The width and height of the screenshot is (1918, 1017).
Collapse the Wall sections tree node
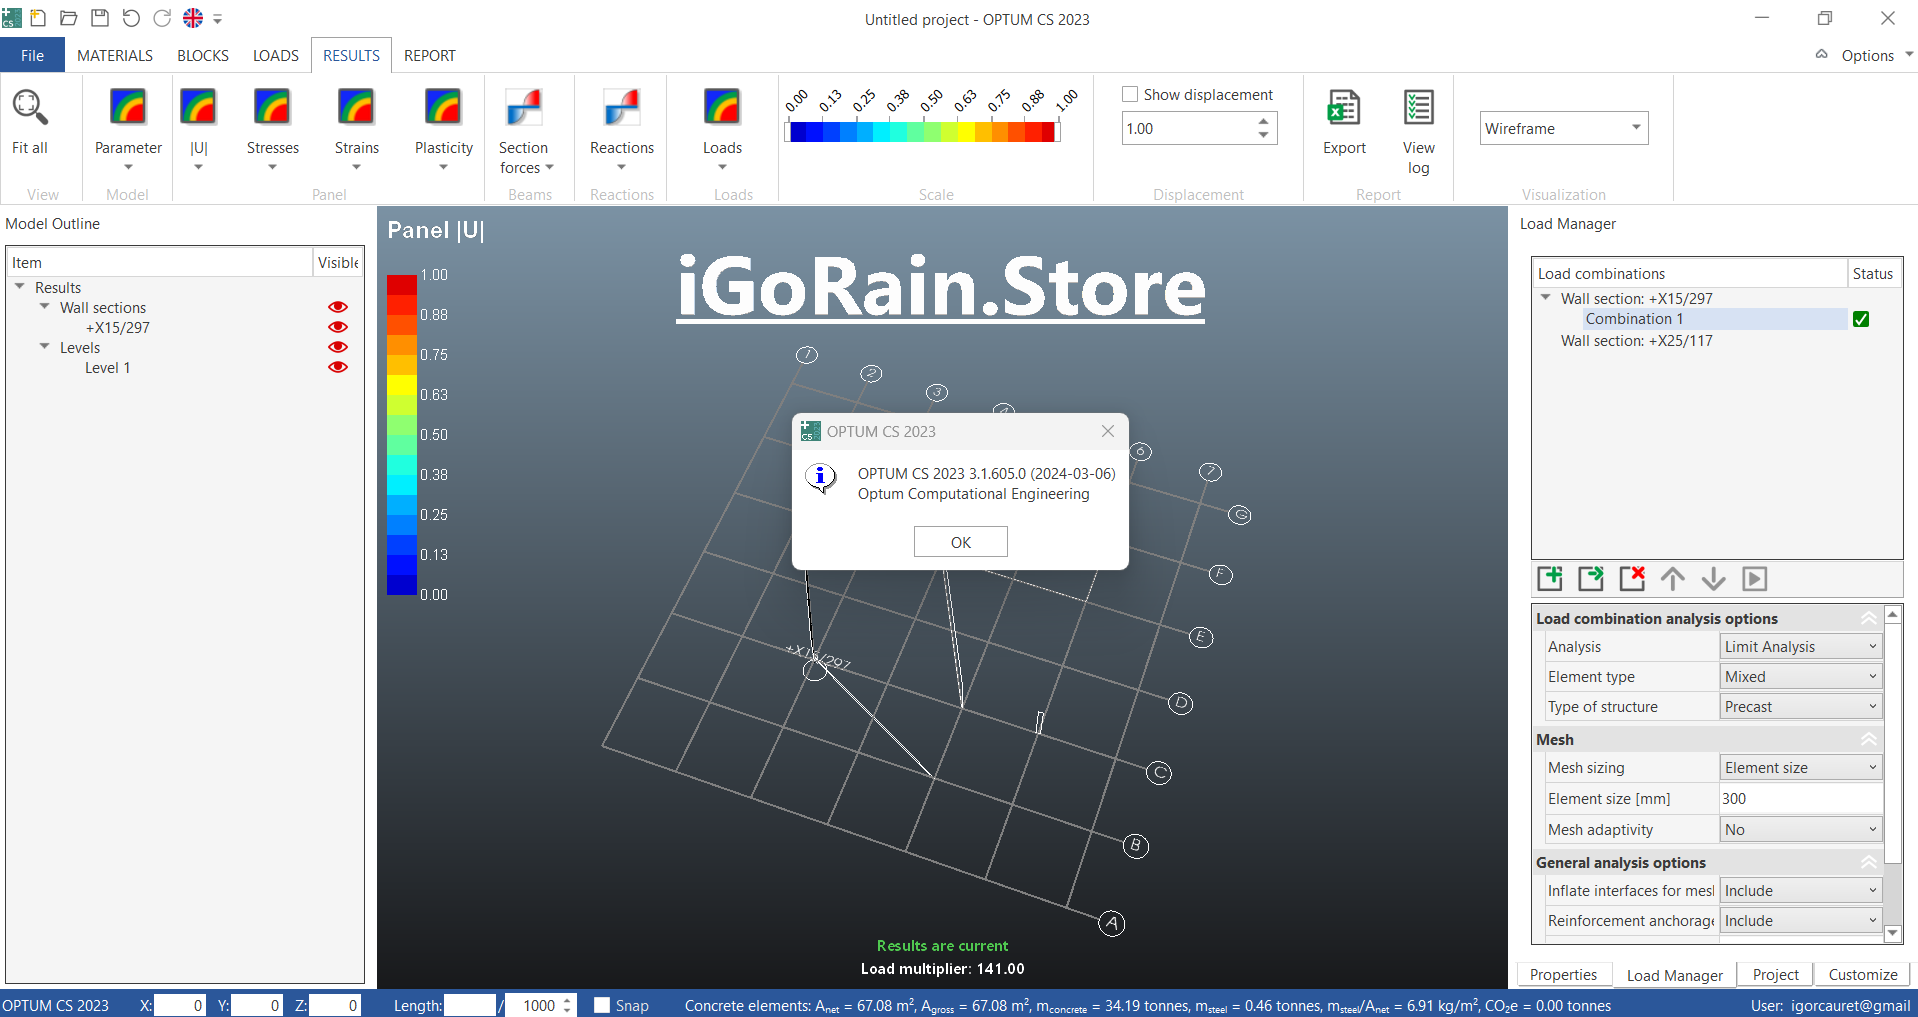pyautogui.click(x=44, y=307)
